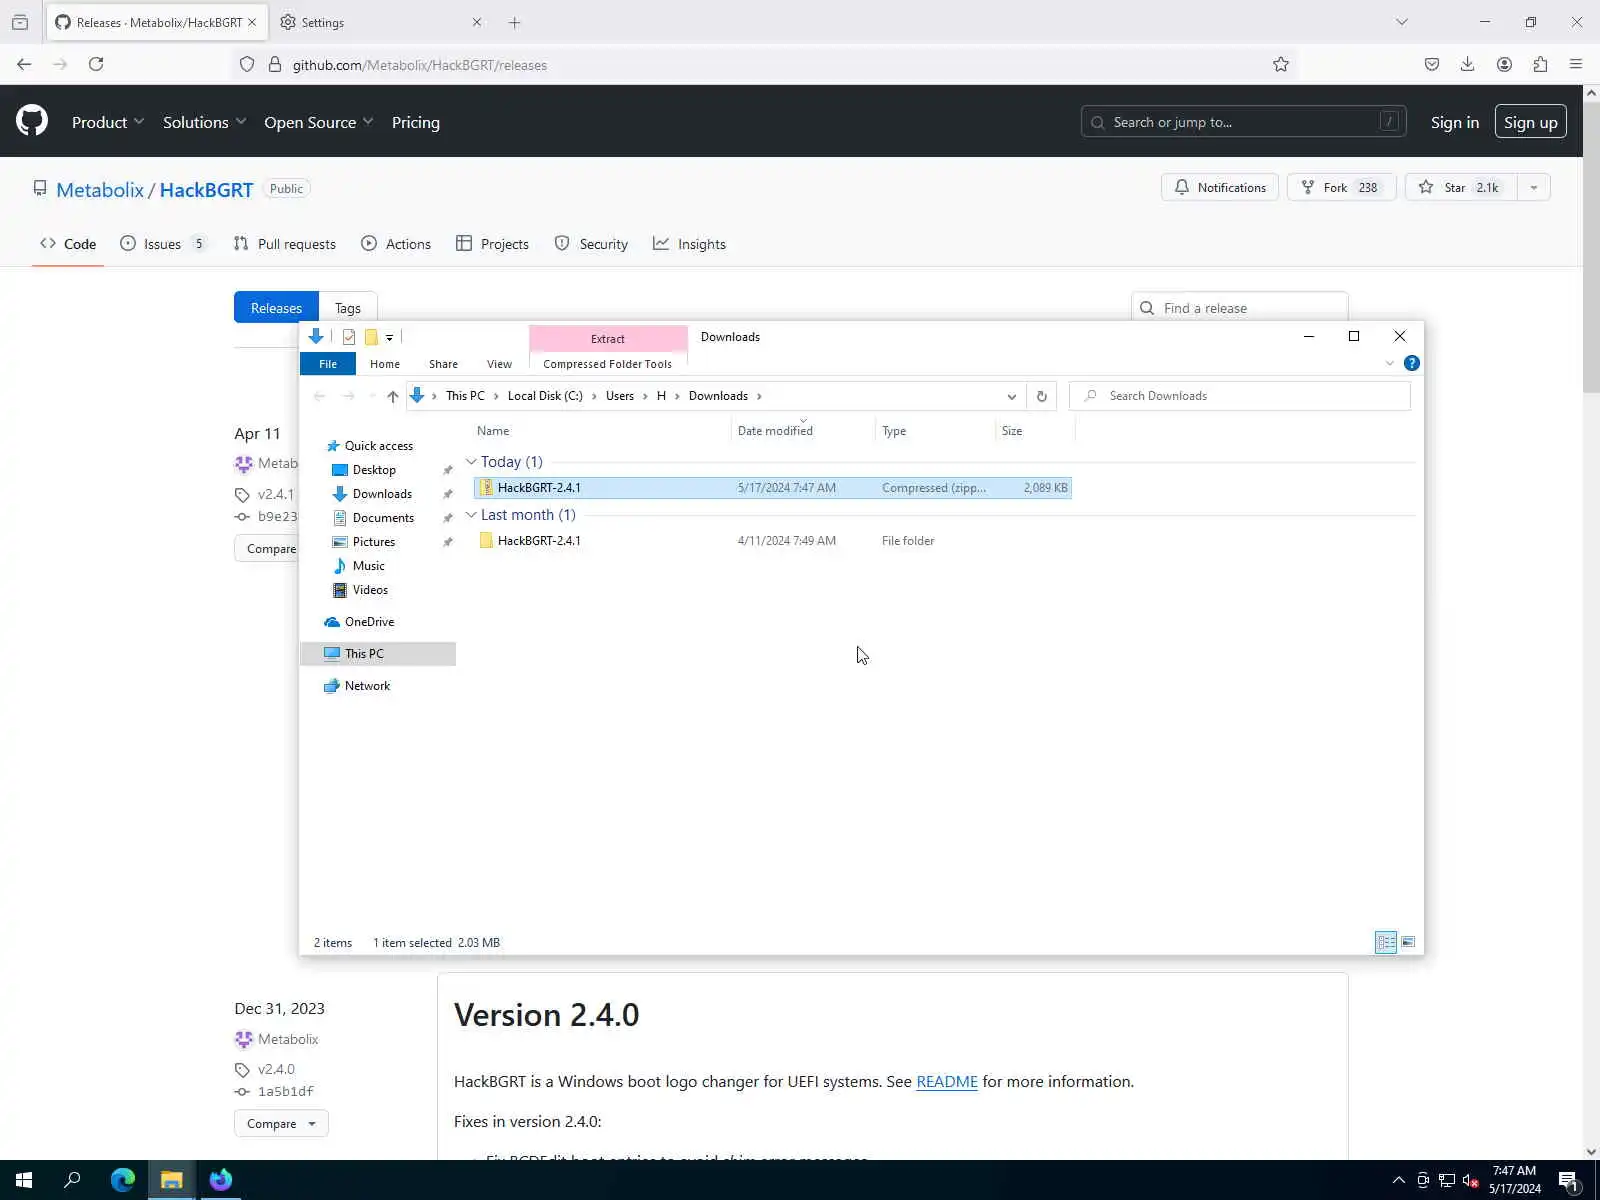The height and width of the screenshot is (1200, 1600).
Task: Switch Explorer to large thumbnails view
Action: [x=1408, y=942]
